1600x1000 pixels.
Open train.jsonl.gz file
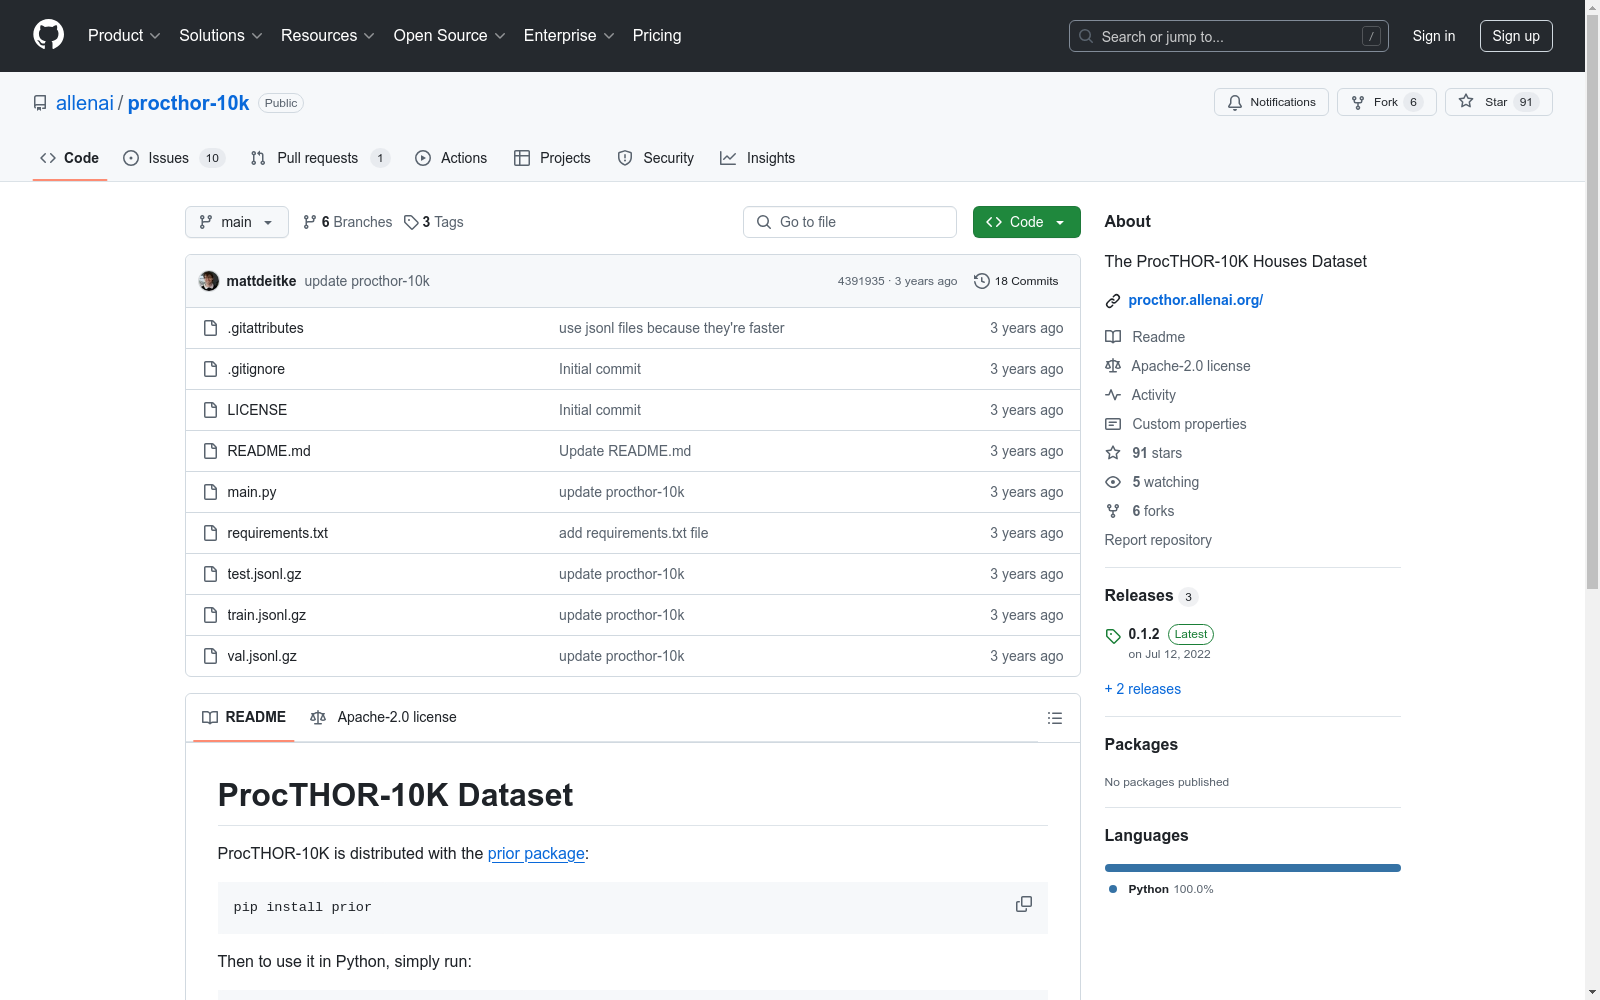coord(266,615)
